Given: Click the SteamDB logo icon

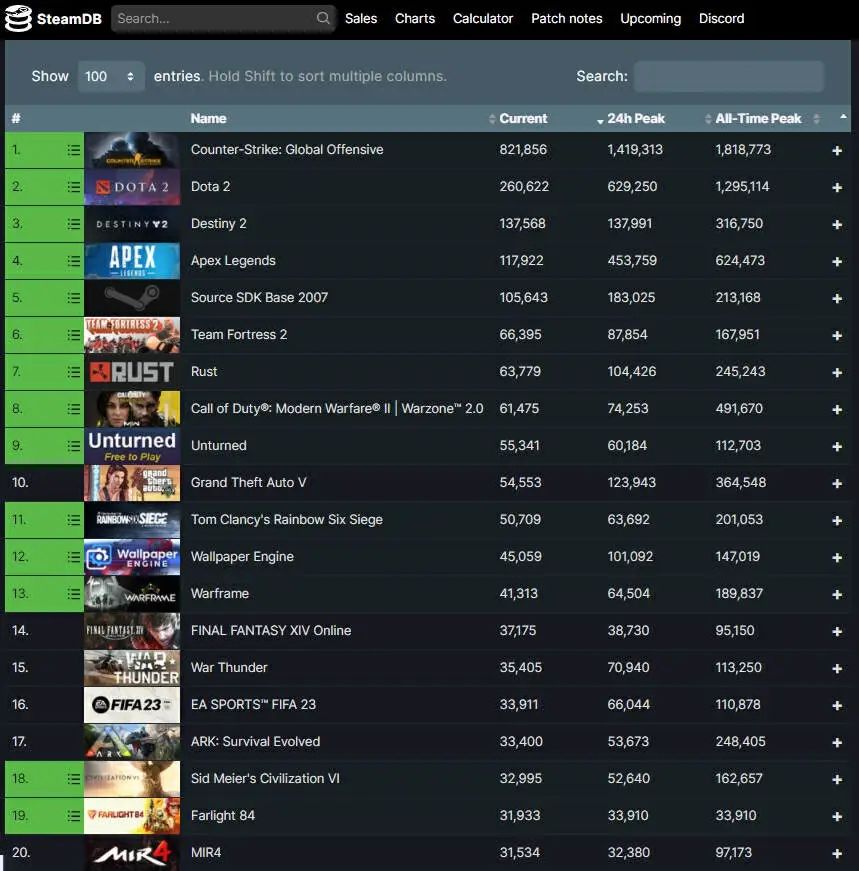Looking at the screenshot, I should click(x=18, y=18).
